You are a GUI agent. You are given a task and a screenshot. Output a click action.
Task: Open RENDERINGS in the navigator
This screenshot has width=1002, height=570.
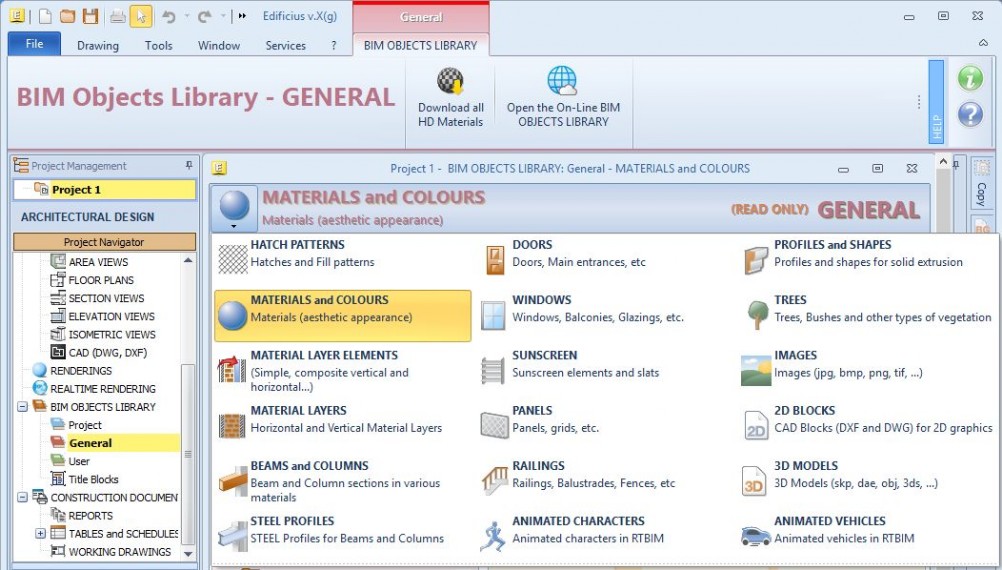click(81, 371)
